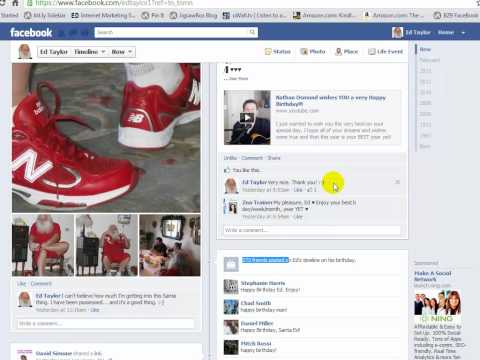This screenshot has height=360, width=480.
Task: Click Ed Taylor name in timeline header
Action: pyautogui.click(x=54, y=52)
